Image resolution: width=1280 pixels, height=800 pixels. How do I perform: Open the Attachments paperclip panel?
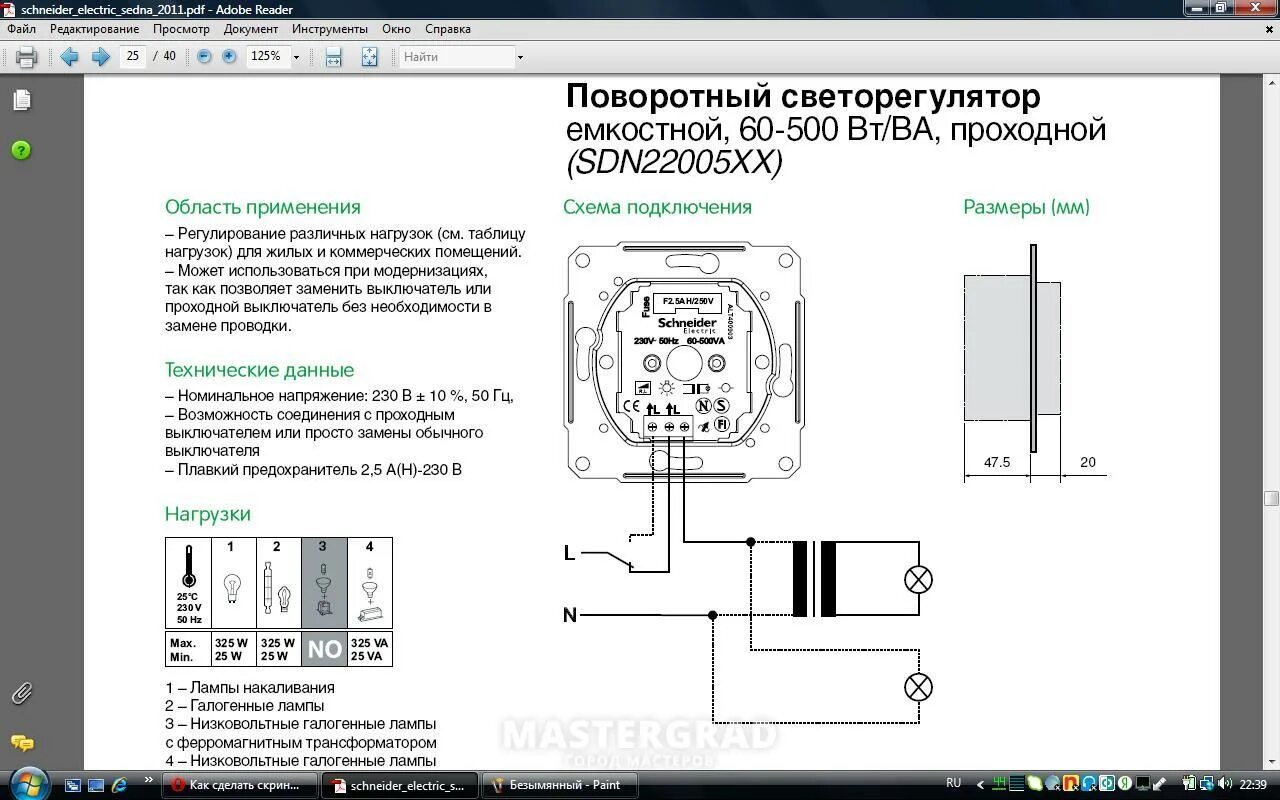click(x=21, y=693)
